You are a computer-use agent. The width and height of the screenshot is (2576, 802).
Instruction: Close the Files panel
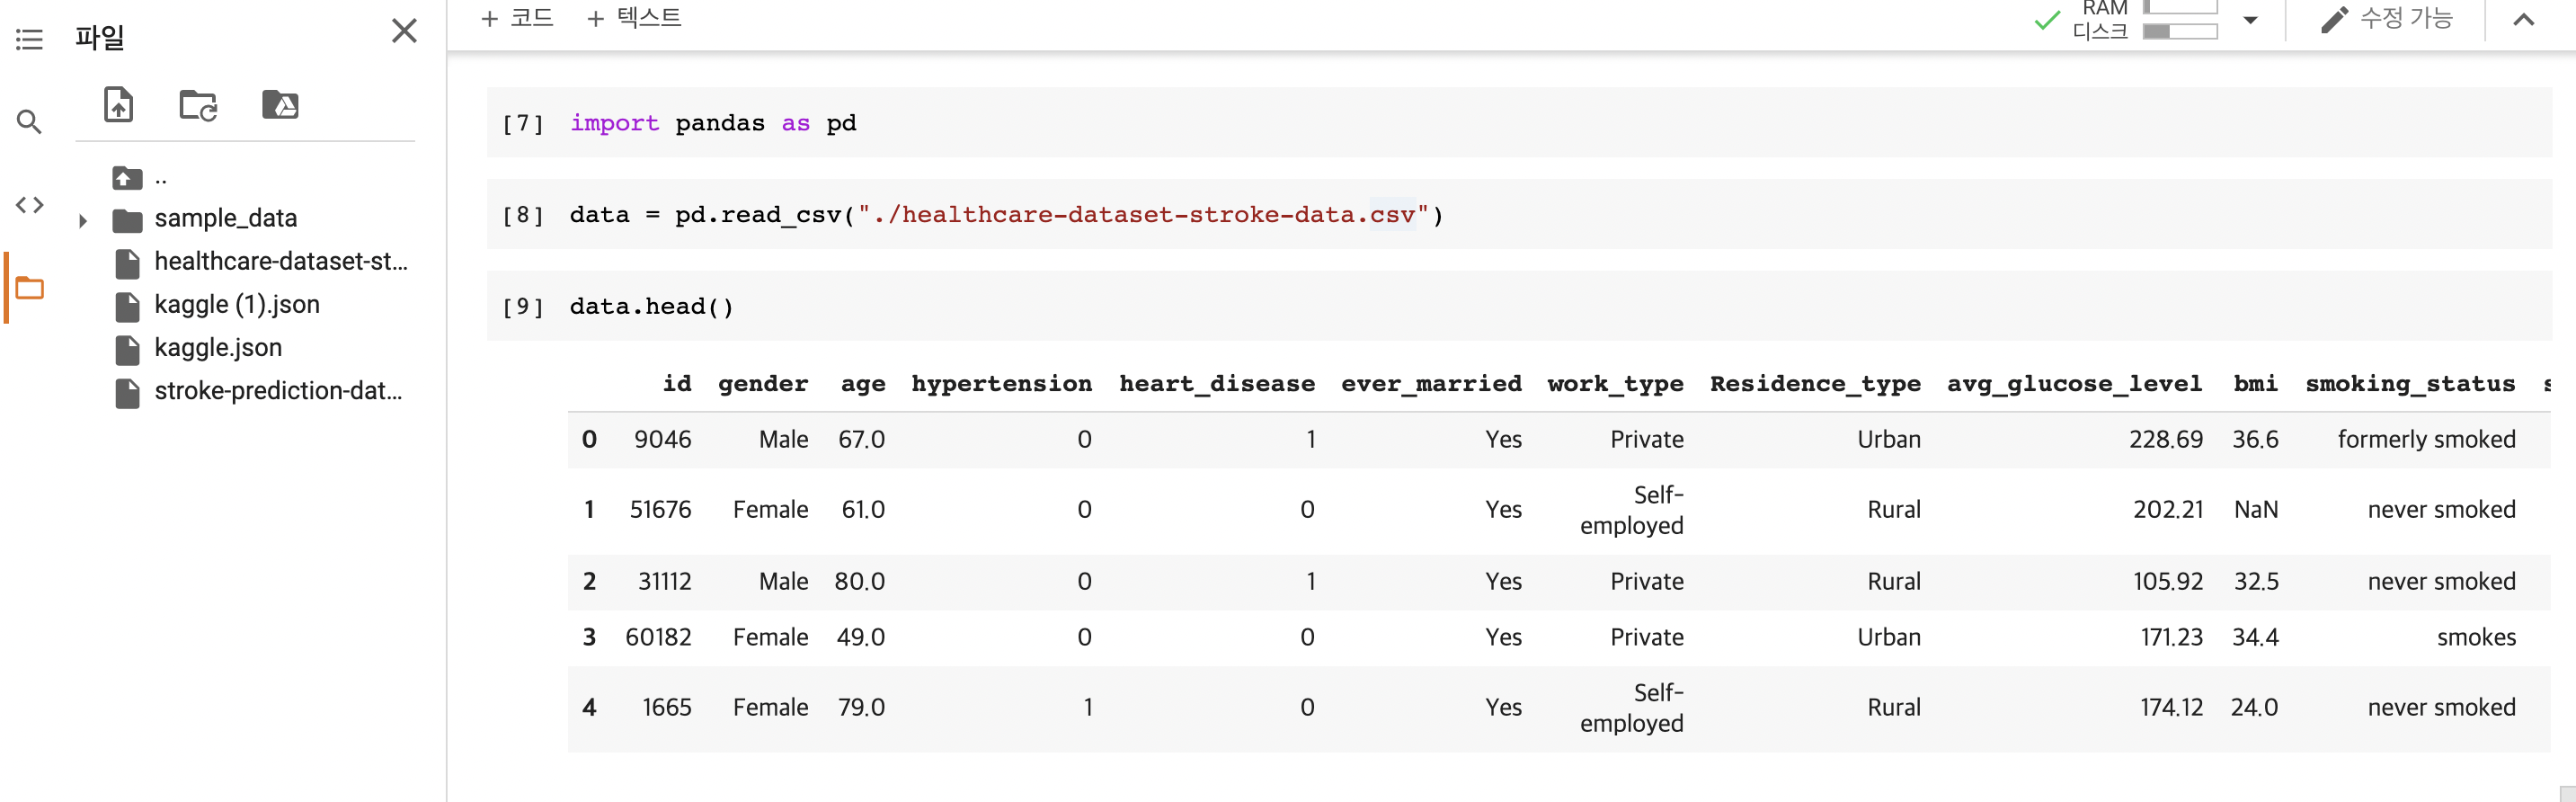point(404,31)
